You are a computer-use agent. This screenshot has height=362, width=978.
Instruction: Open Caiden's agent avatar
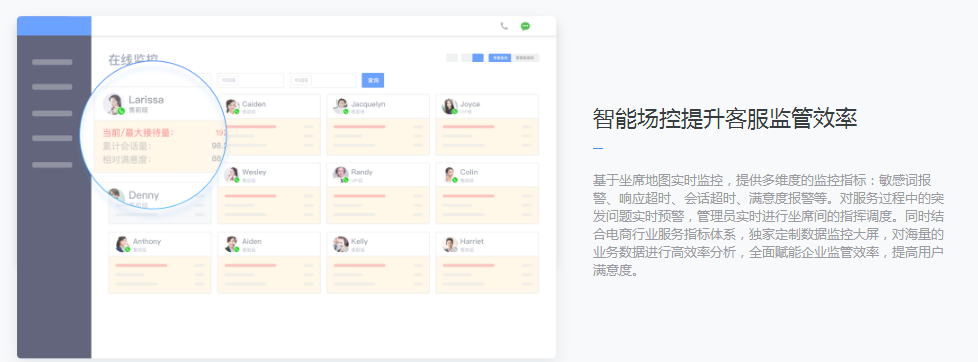click(232, 107)
